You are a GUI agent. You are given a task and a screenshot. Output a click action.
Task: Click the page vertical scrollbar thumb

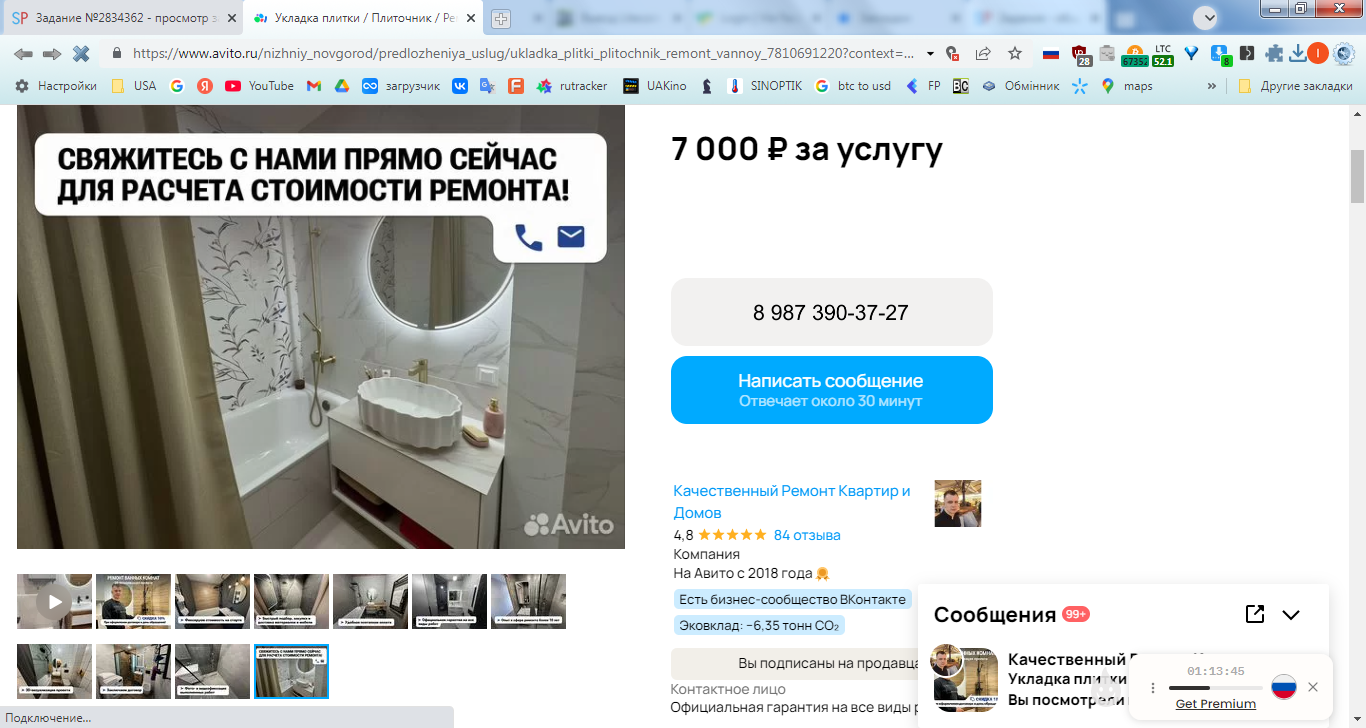tap(1357, 177)
